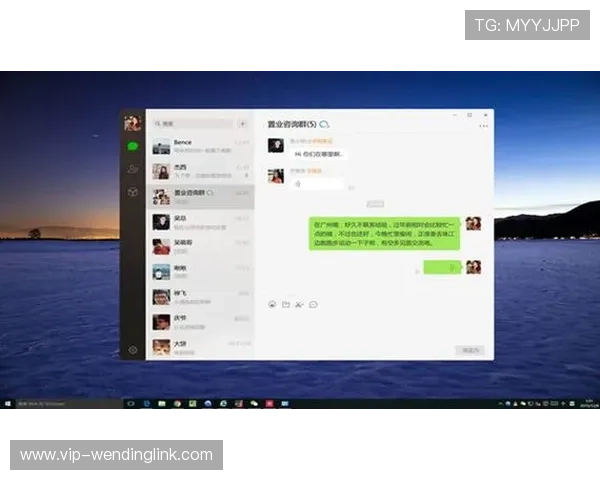Open the Chats tab in the sidebar
600x480 pixels.
132,146
